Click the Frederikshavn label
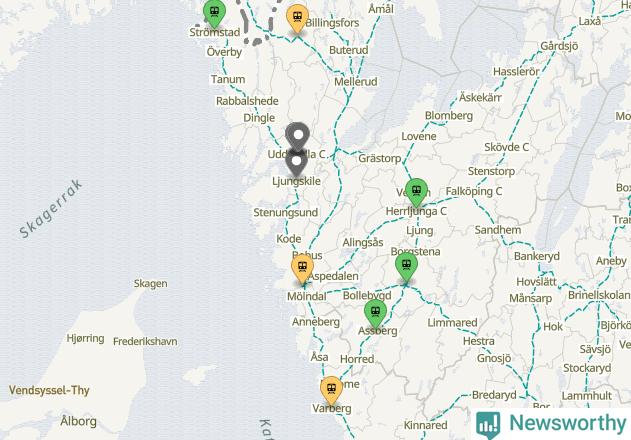 tap(145, 342)
